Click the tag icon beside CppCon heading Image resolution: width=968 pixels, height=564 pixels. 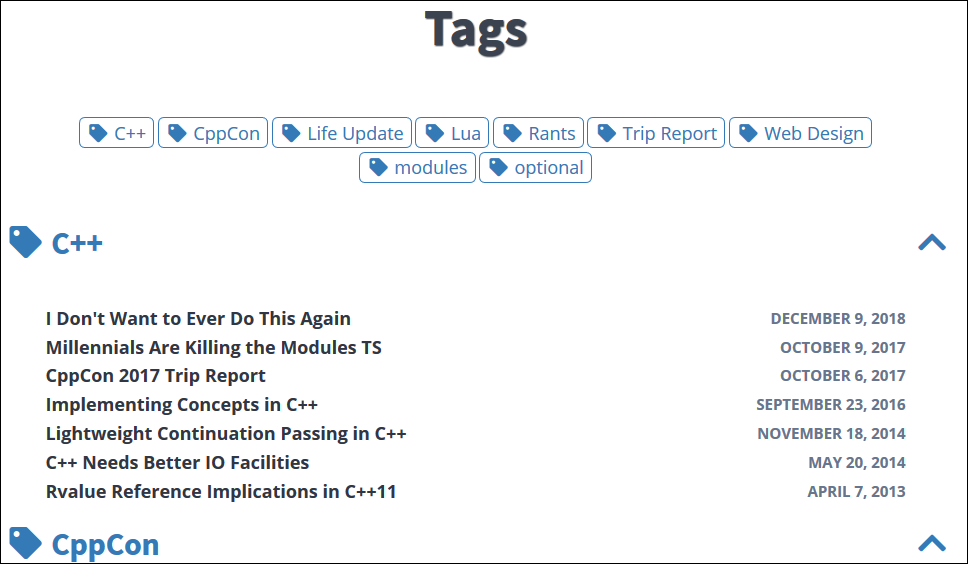click(x=25, y=543)
